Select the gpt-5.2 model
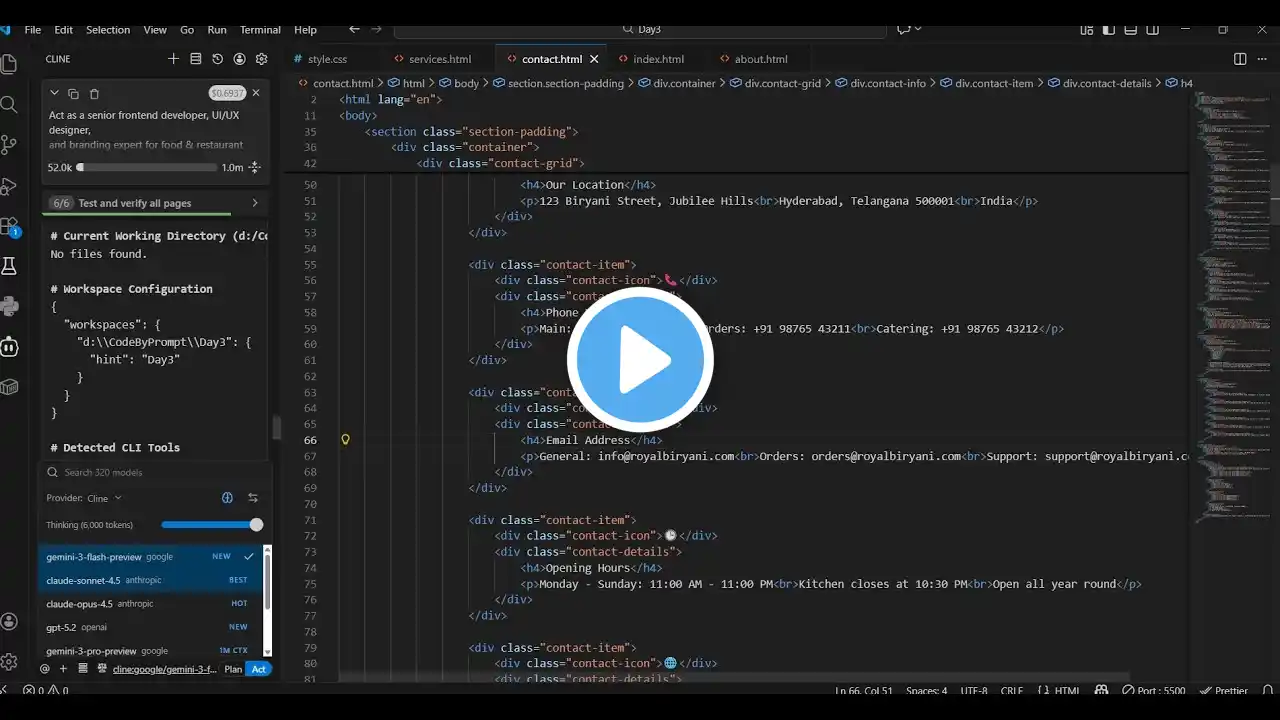 [150, 627]
